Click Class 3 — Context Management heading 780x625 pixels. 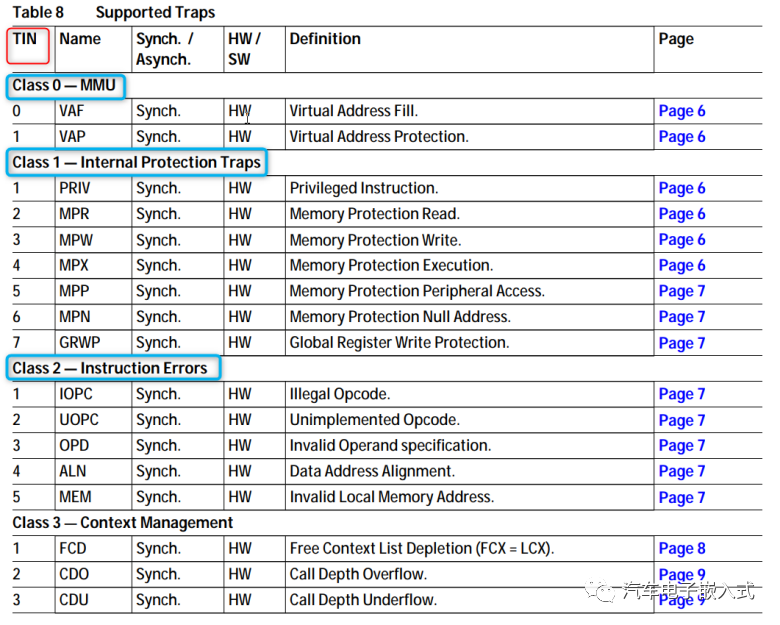(x=122, y=523)
